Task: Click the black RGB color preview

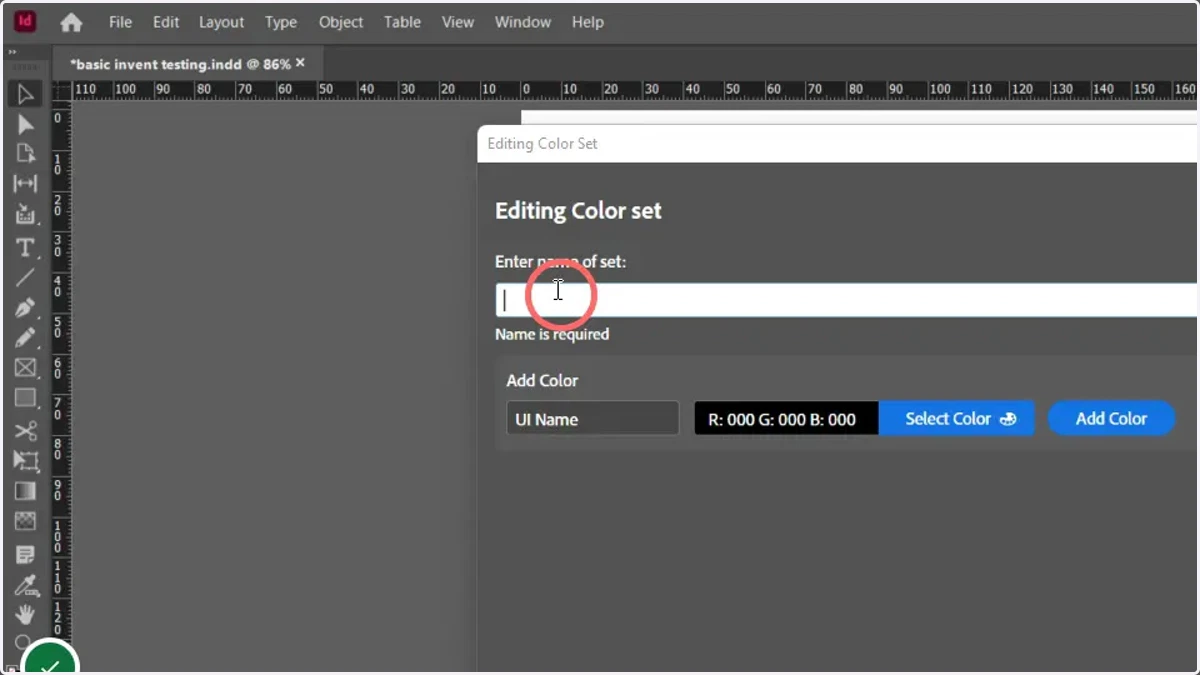Action: [x=786, y=419]
